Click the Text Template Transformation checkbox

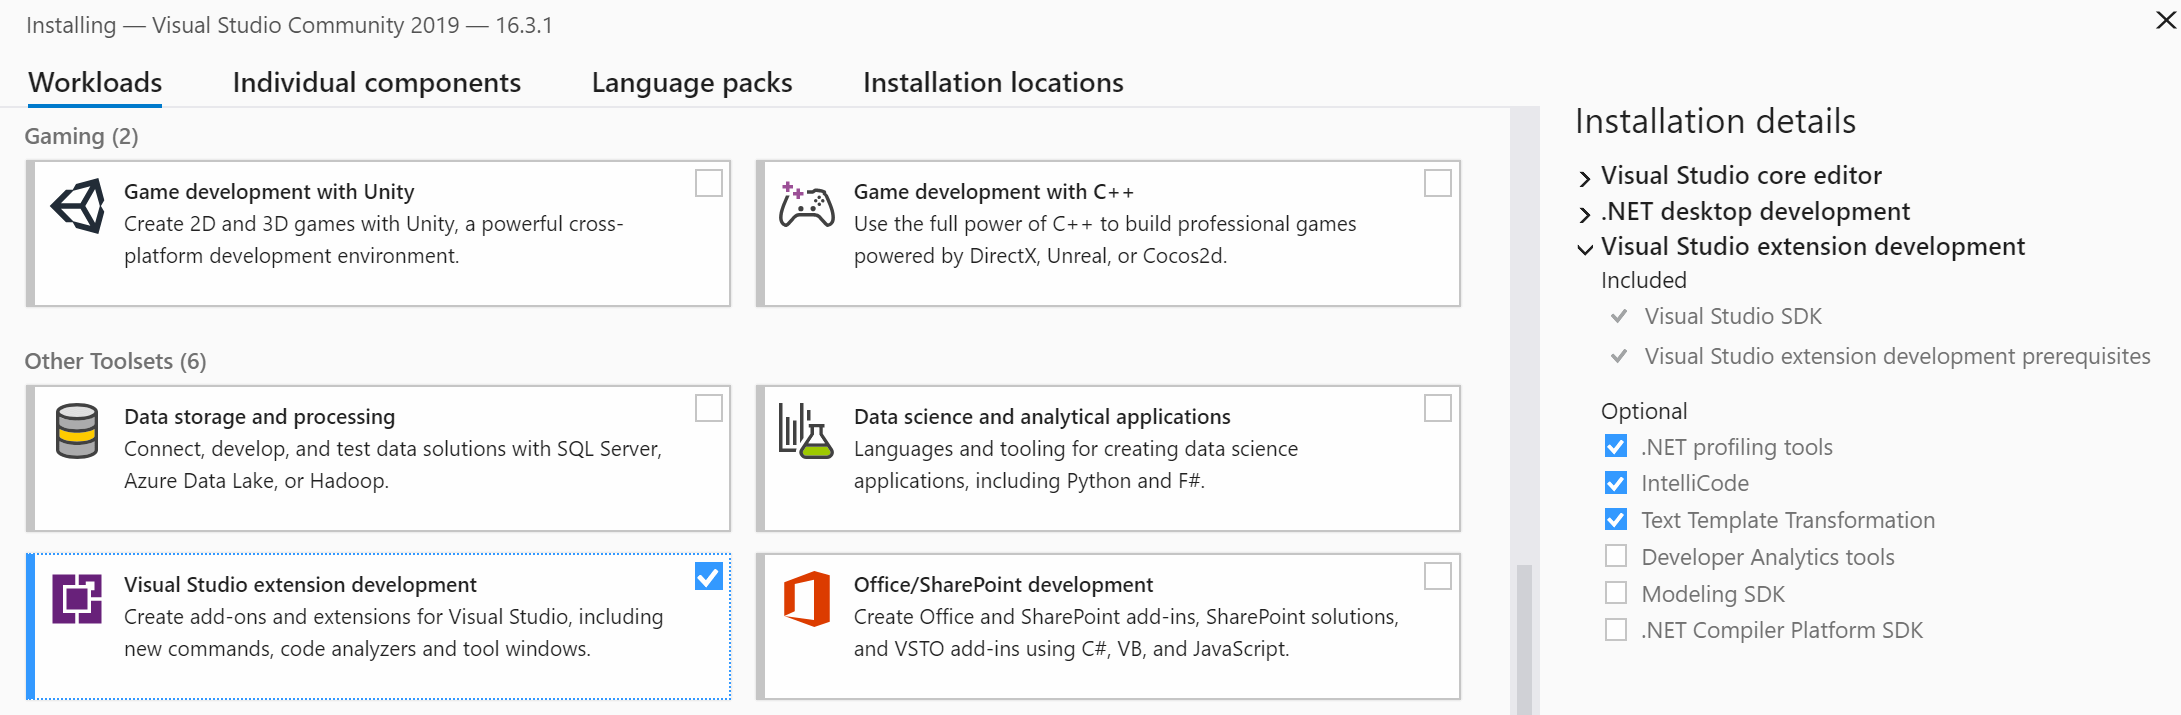[1615, 519]
